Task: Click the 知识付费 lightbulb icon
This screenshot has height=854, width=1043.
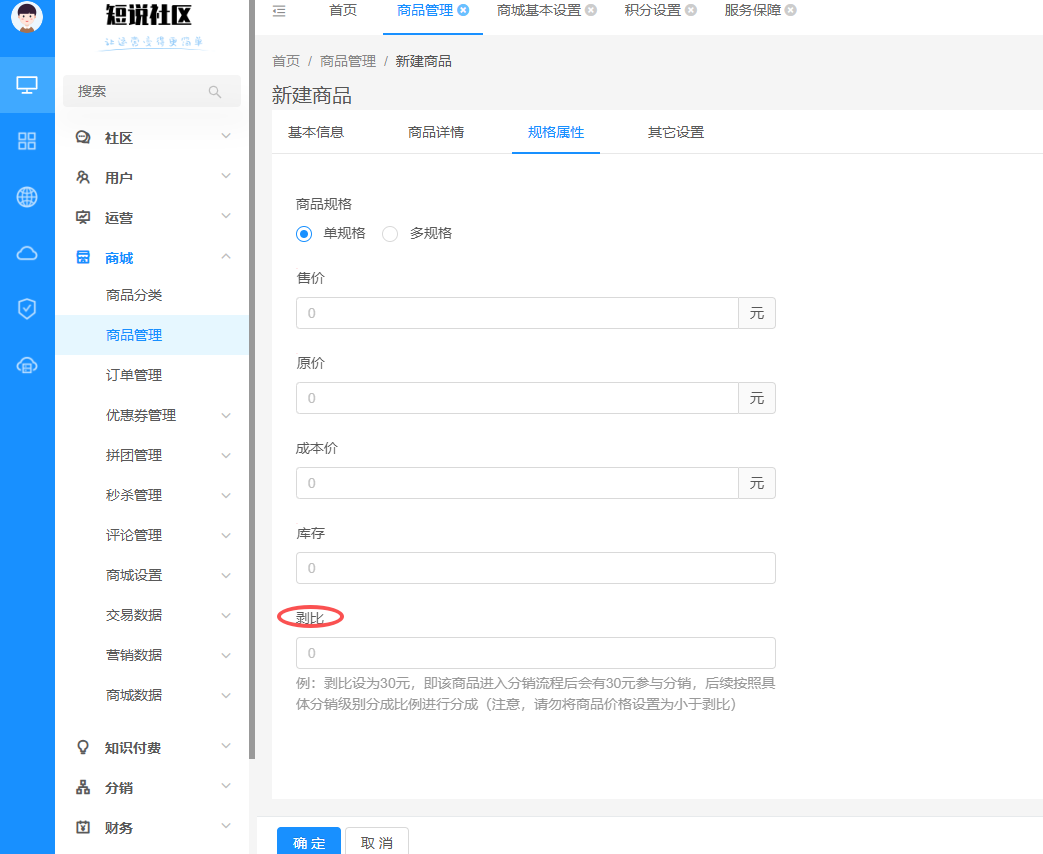Action: tap(83, 748)
